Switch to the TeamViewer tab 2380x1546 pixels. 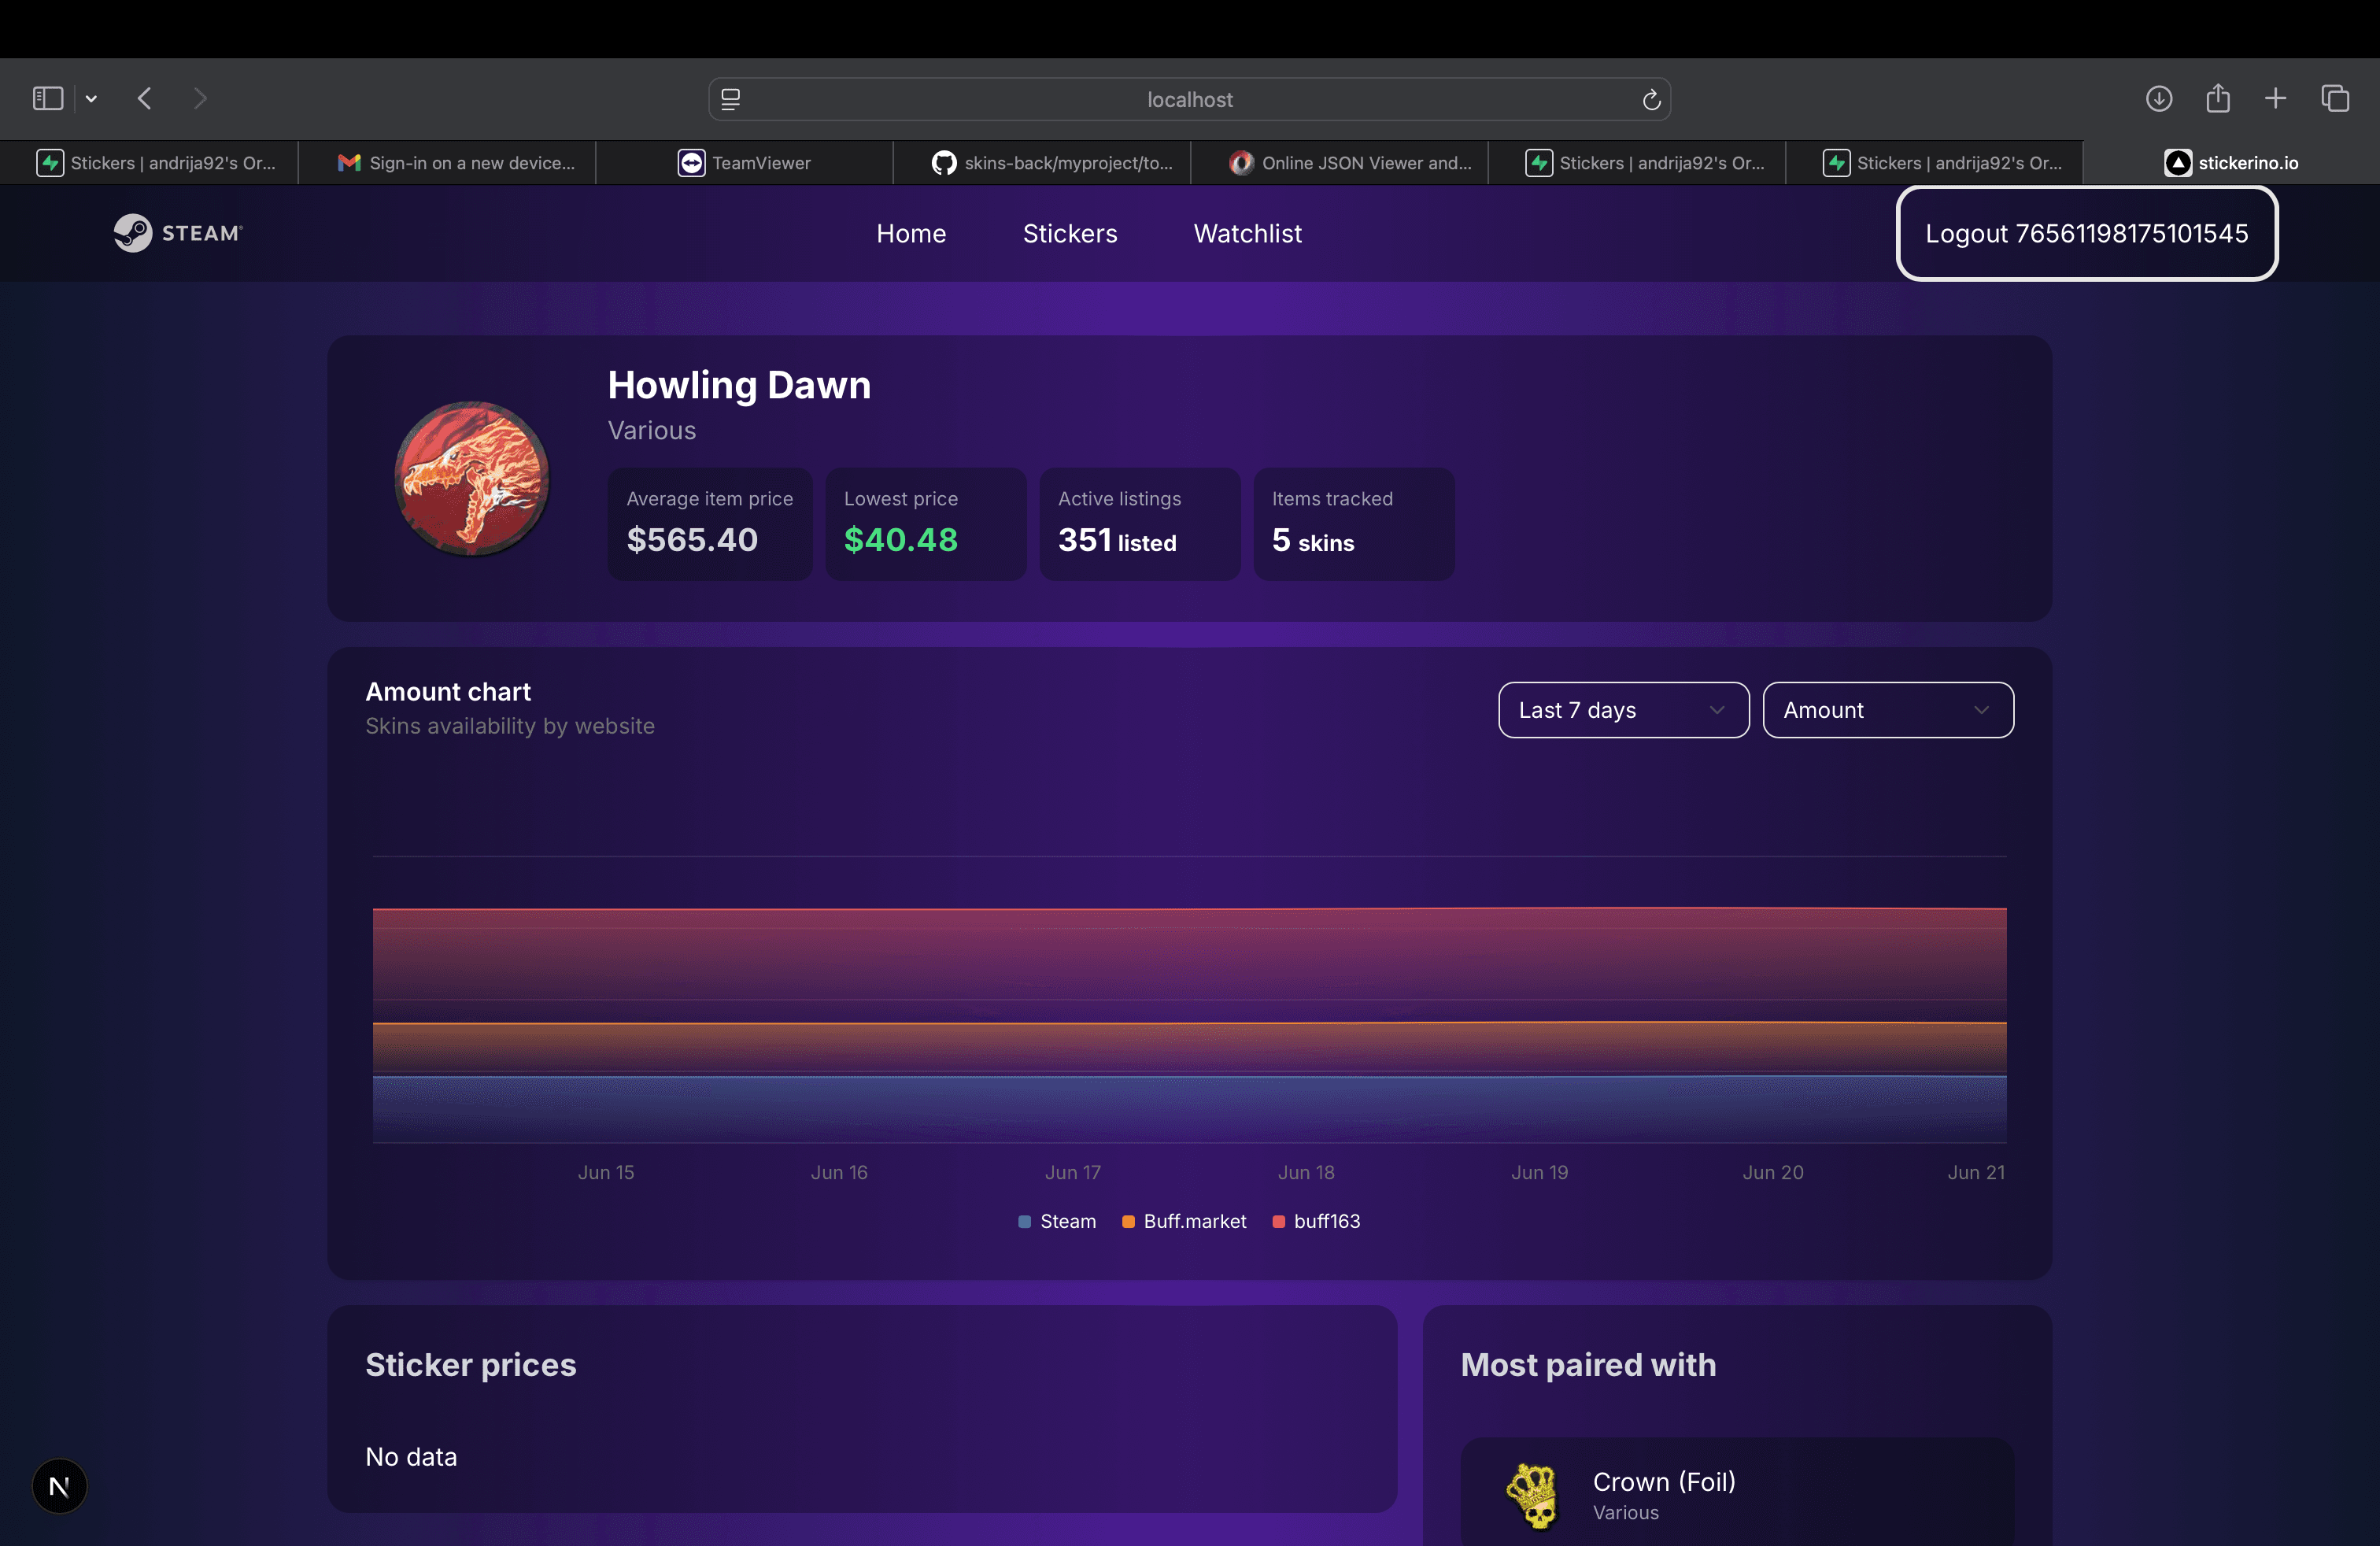(744, 162)
